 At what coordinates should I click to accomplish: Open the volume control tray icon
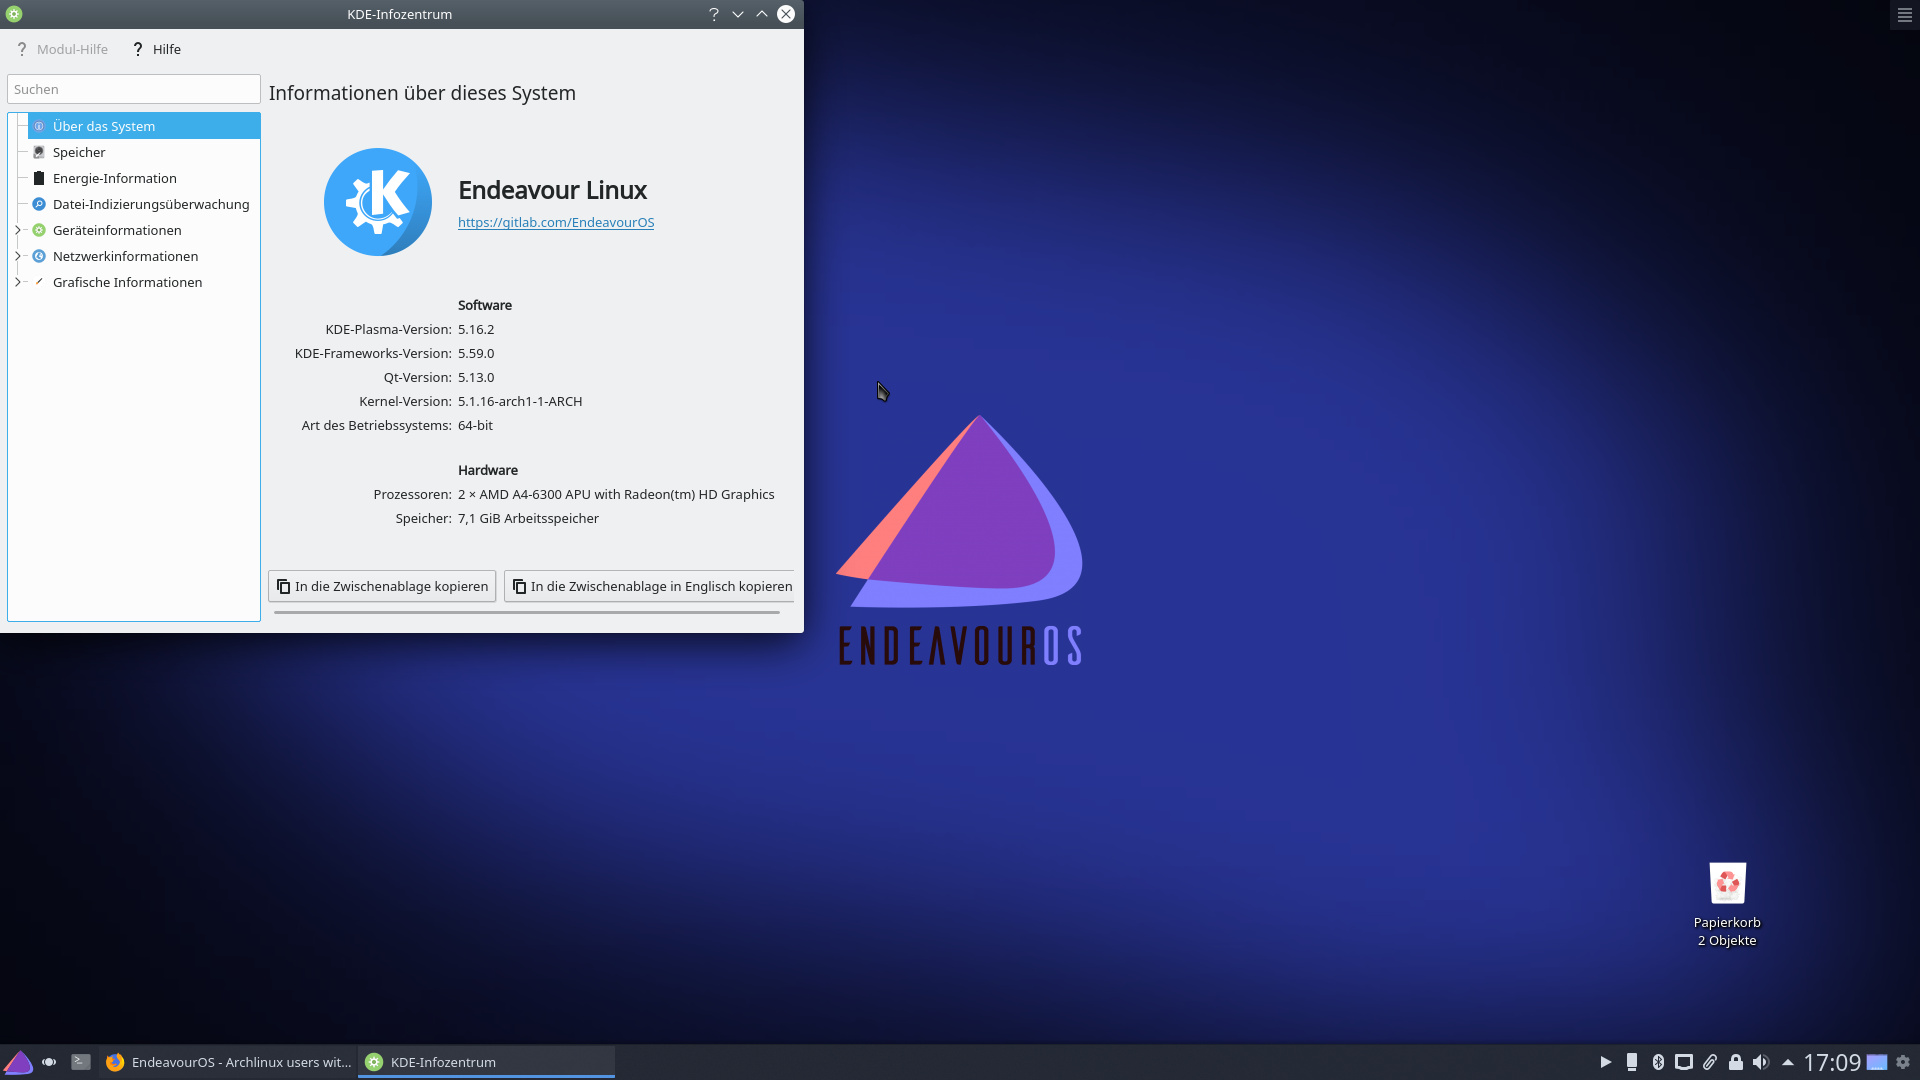point(1761,1062)
